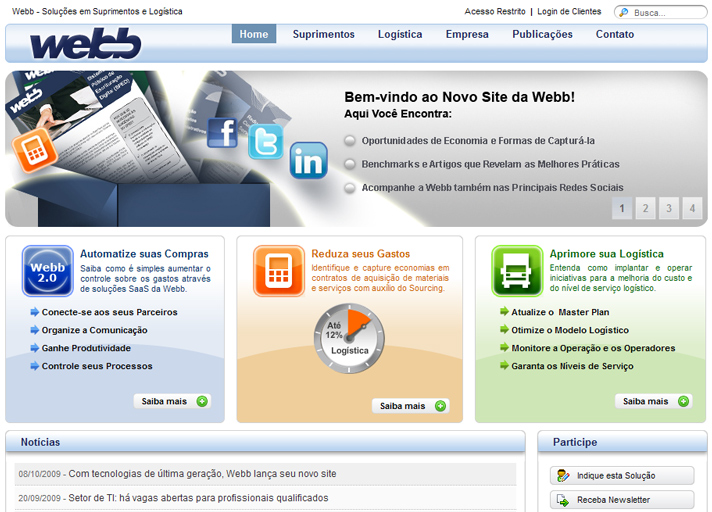Click green plus in Reduza Saiba mais button
This screenshot has width=712, height=512.
[x=440, y=406]
